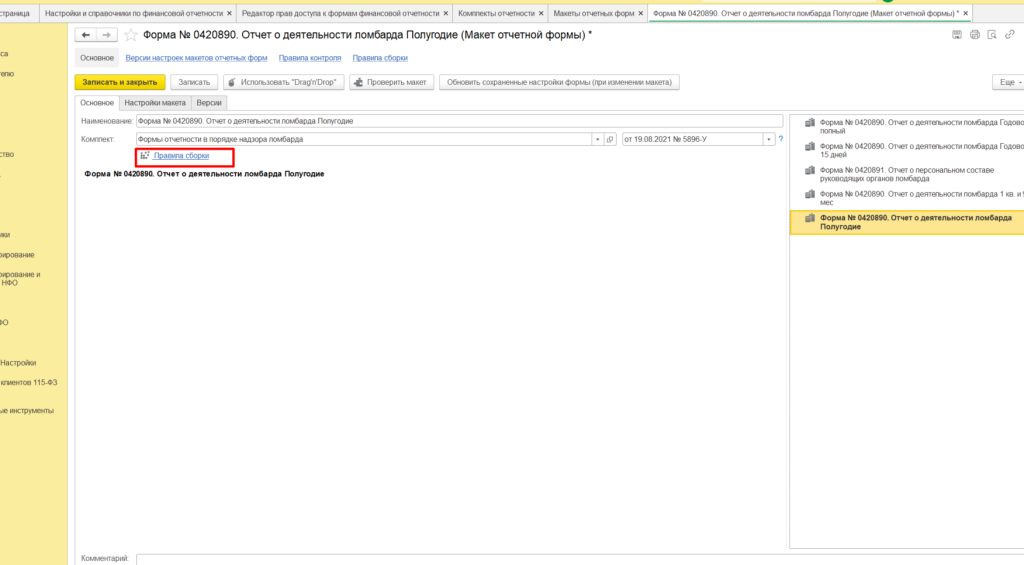Open the red-highlighted Правила сборки link
1024x565 pixels.
click(181, 156)
